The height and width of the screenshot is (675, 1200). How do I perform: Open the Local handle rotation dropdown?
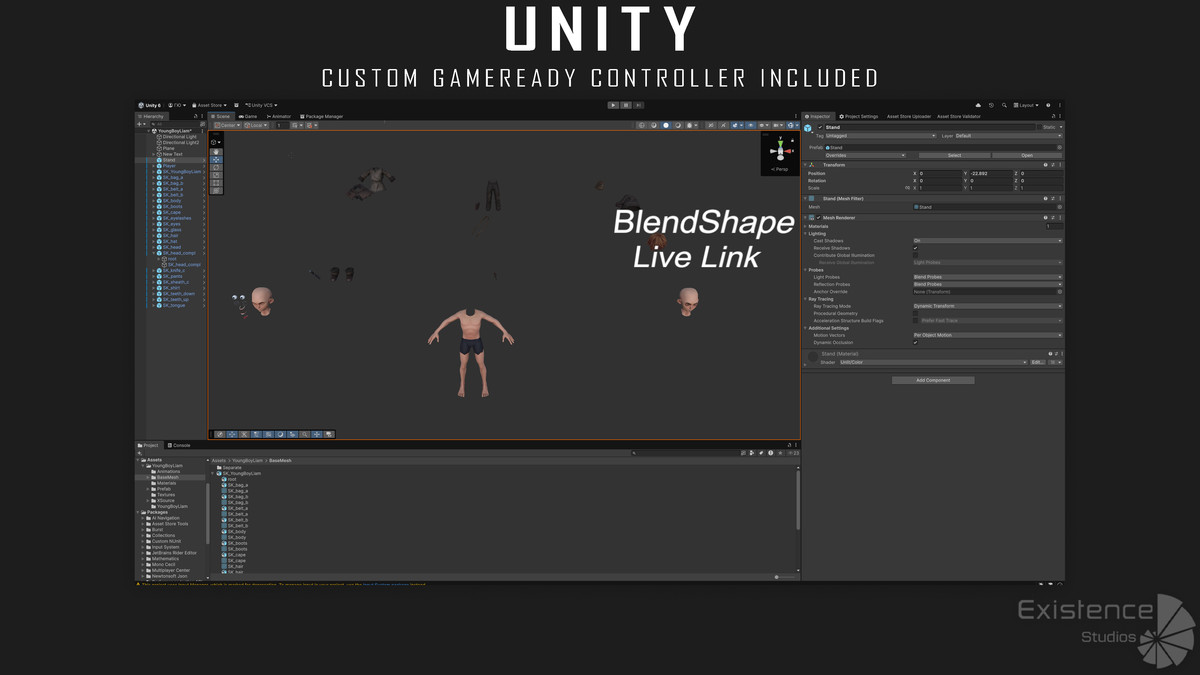coord(257,125)
